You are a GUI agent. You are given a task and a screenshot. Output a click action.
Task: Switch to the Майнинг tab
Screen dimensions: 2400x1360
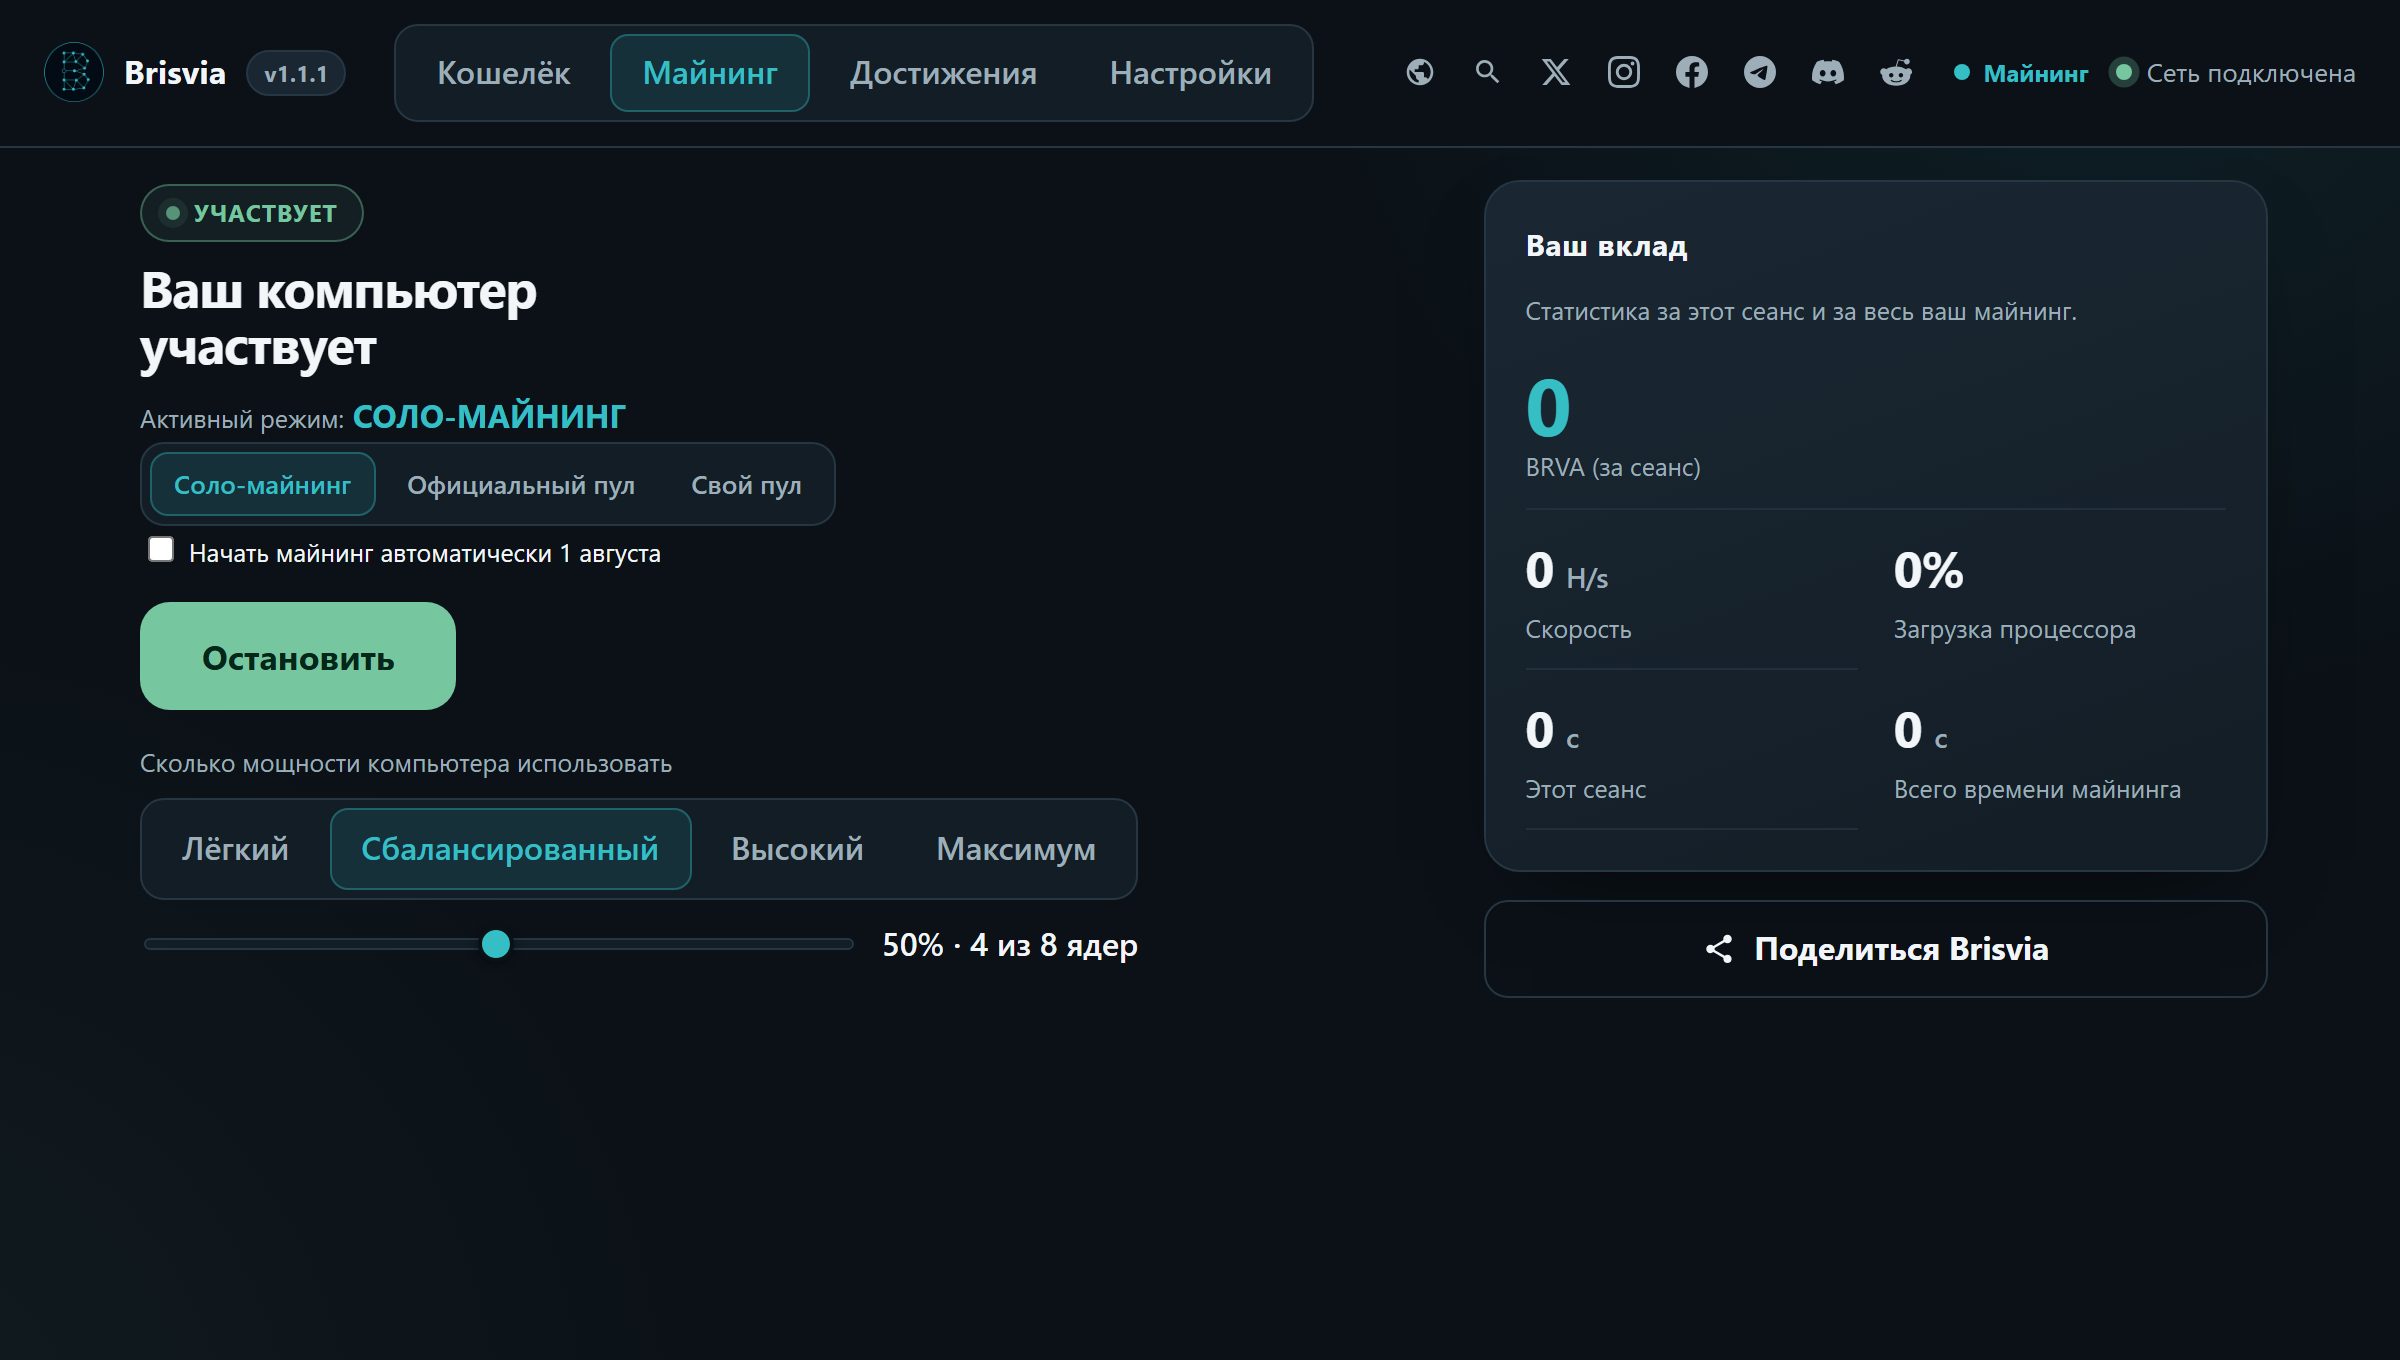[x=710, y=73]
